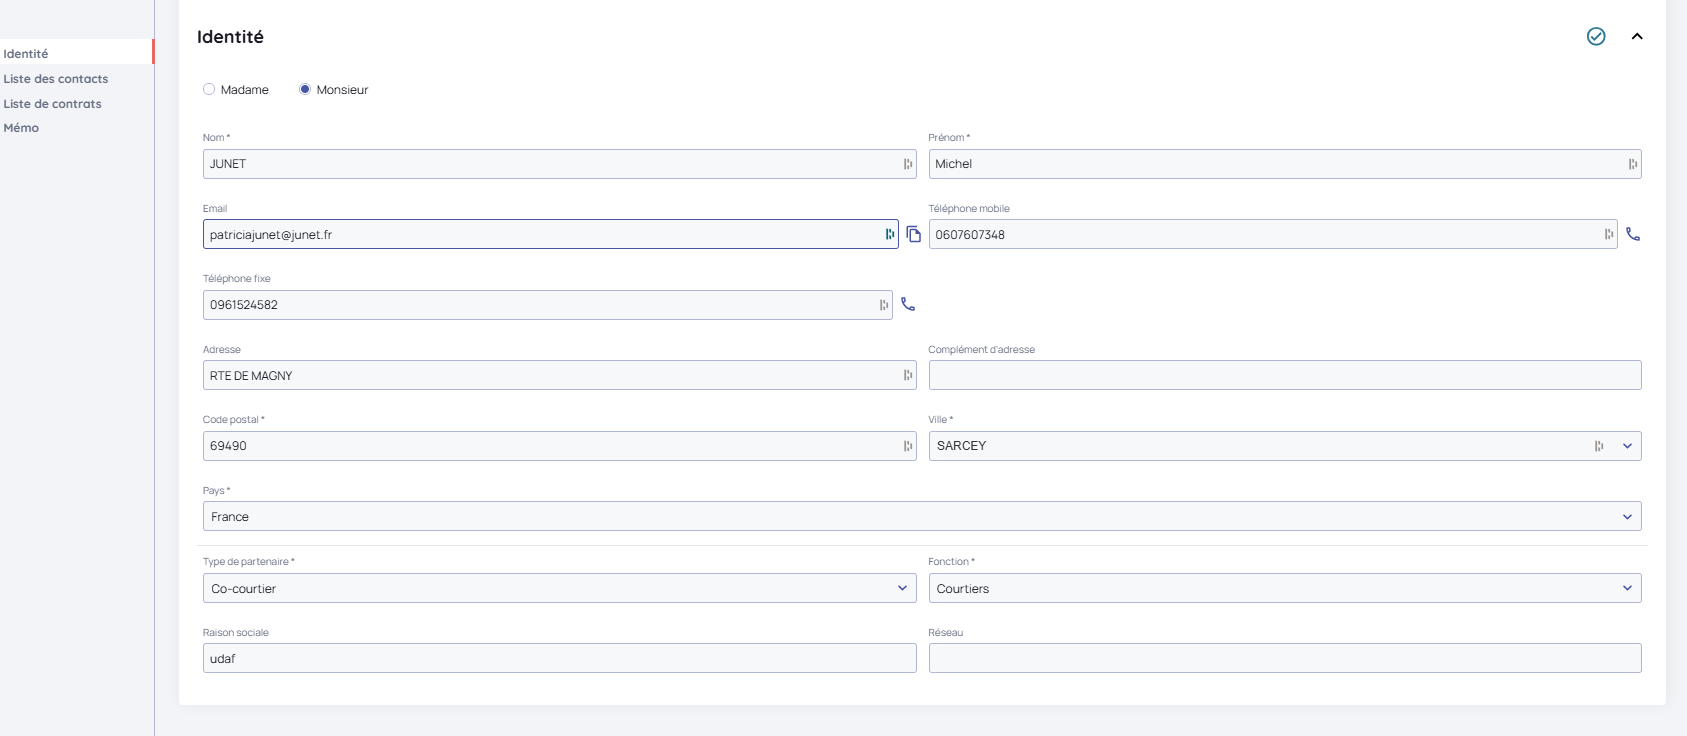Click the validation checkmark icon in Identité header

tap(1596, 37)
